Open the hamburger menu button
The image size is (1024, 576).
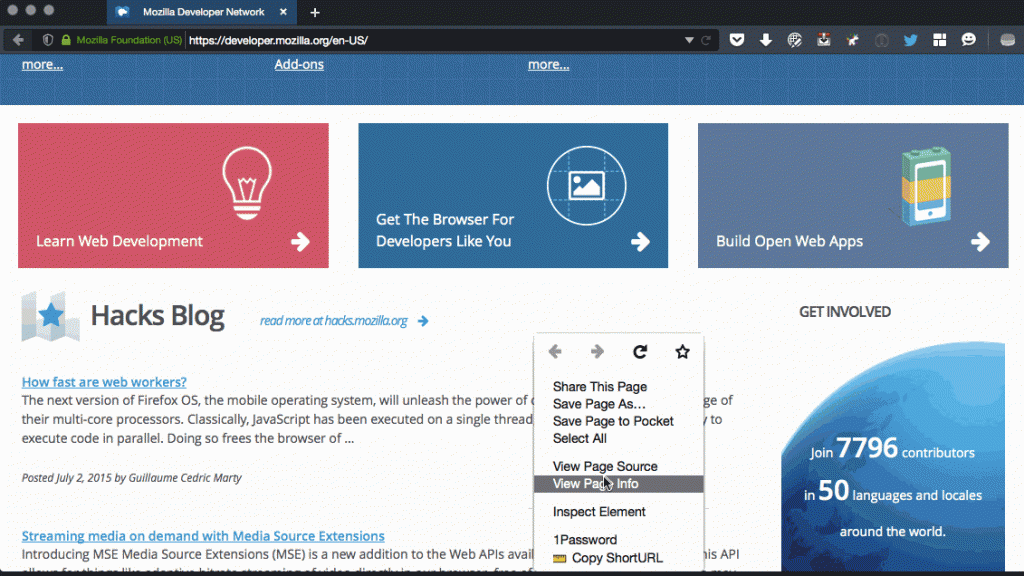[x=1008, y=40]
